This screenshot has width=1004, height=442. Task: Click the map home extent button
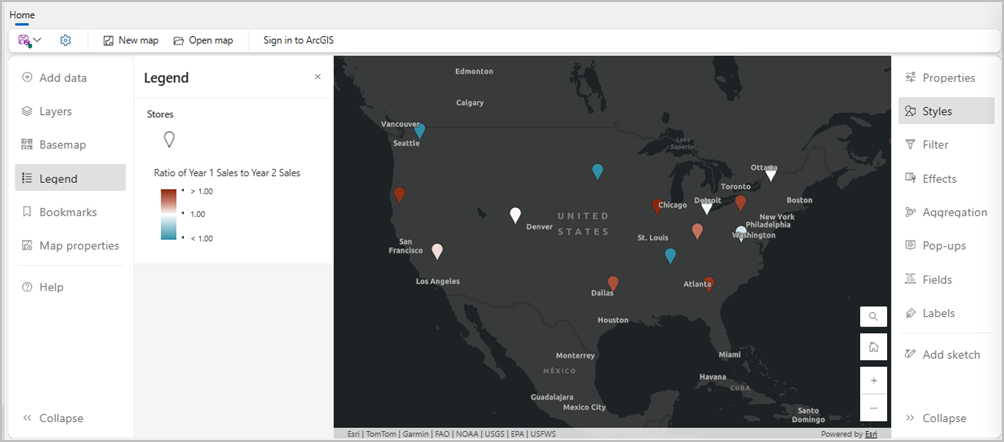(873, 347)
